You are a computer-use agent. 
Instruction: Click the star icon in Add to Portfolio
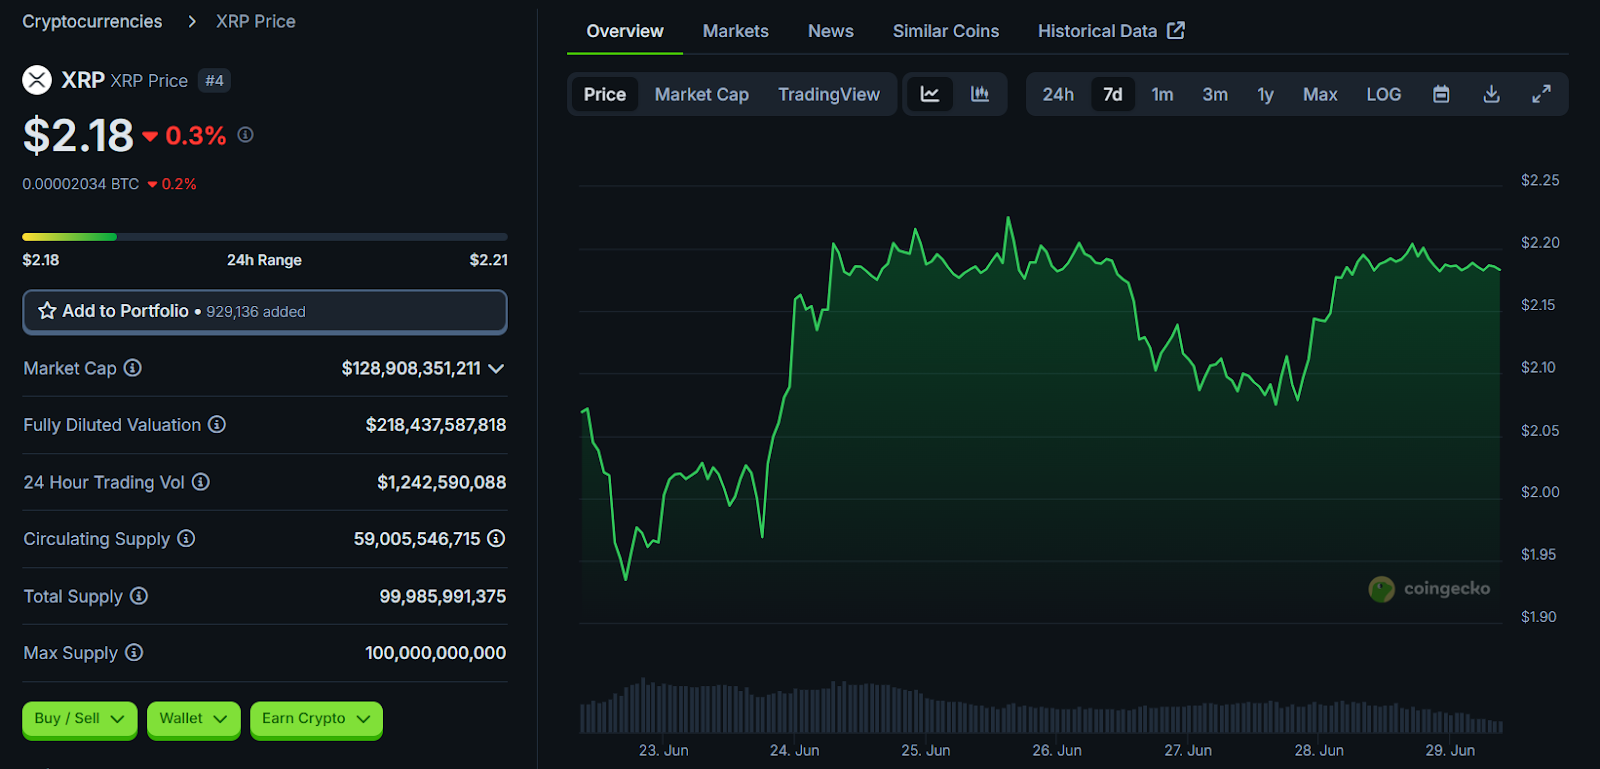click(47, 311)
